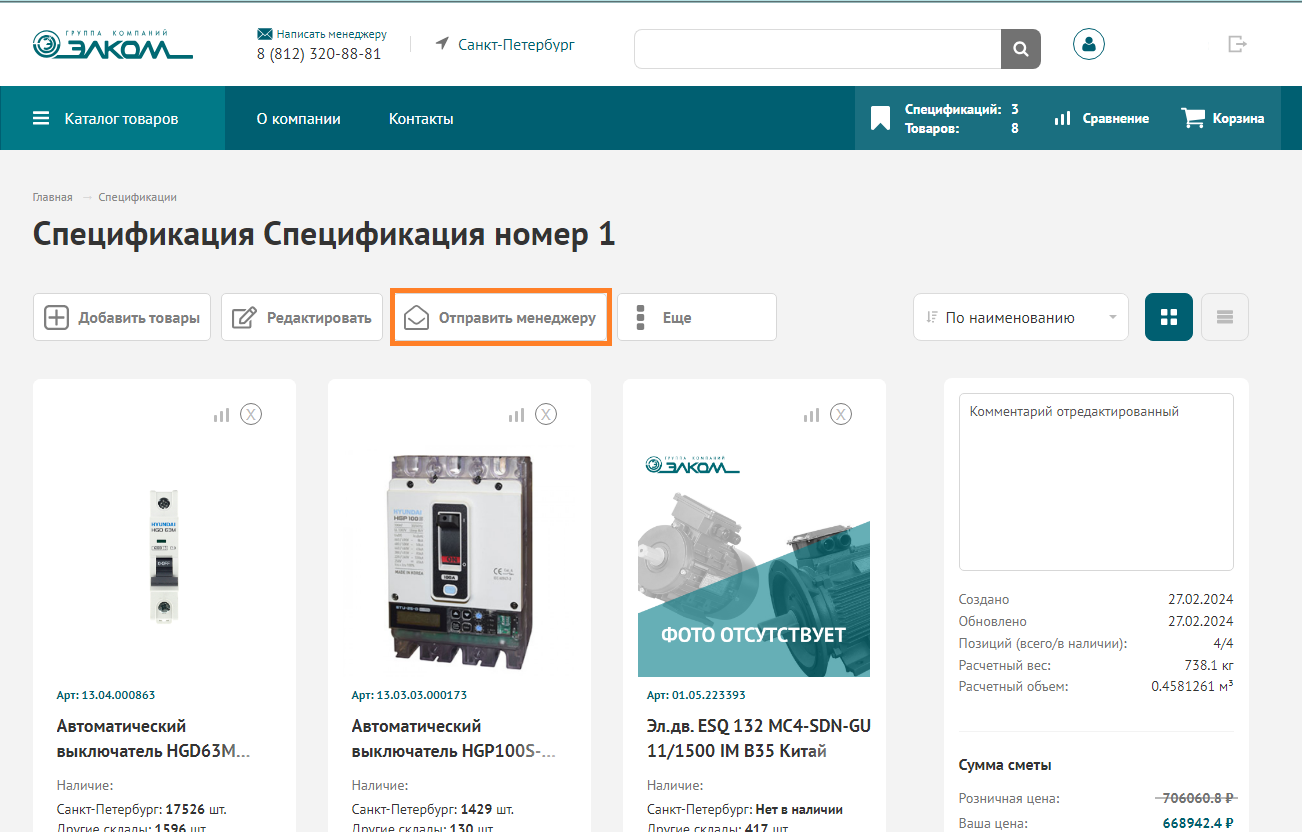This screenshot has width=1302, height=832.
Task: Remove the HGD63M circuit breaker from specification
Action: (x=251, y=414)
